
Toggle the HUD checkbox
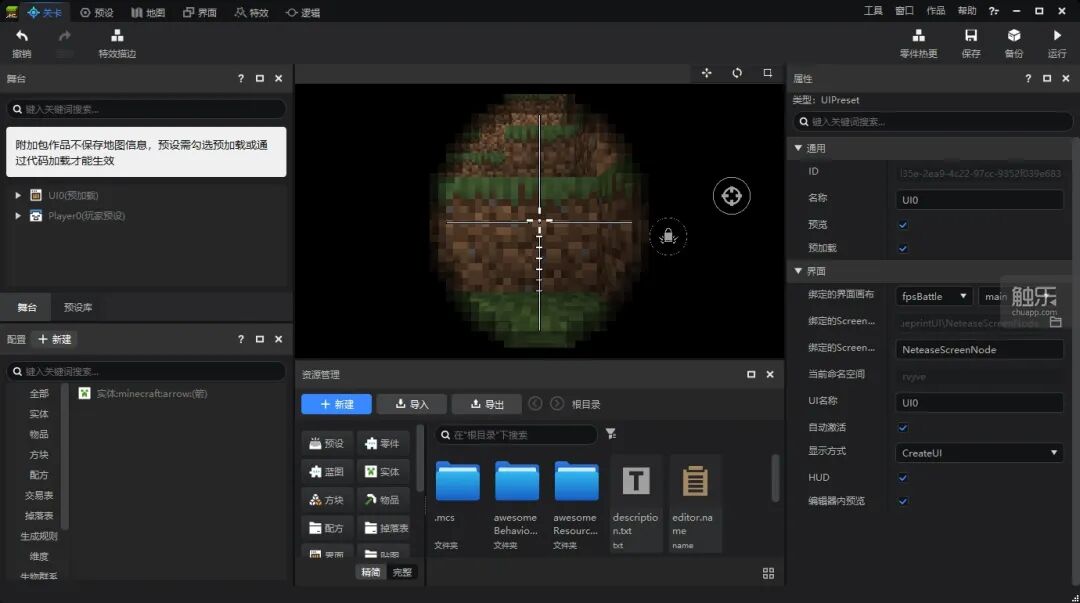point(903,478)
